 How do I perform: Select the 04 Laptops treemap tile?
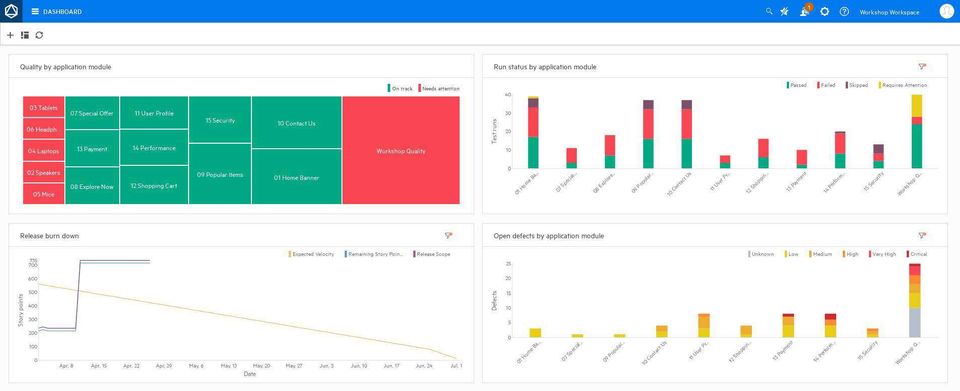pos(43,151)
